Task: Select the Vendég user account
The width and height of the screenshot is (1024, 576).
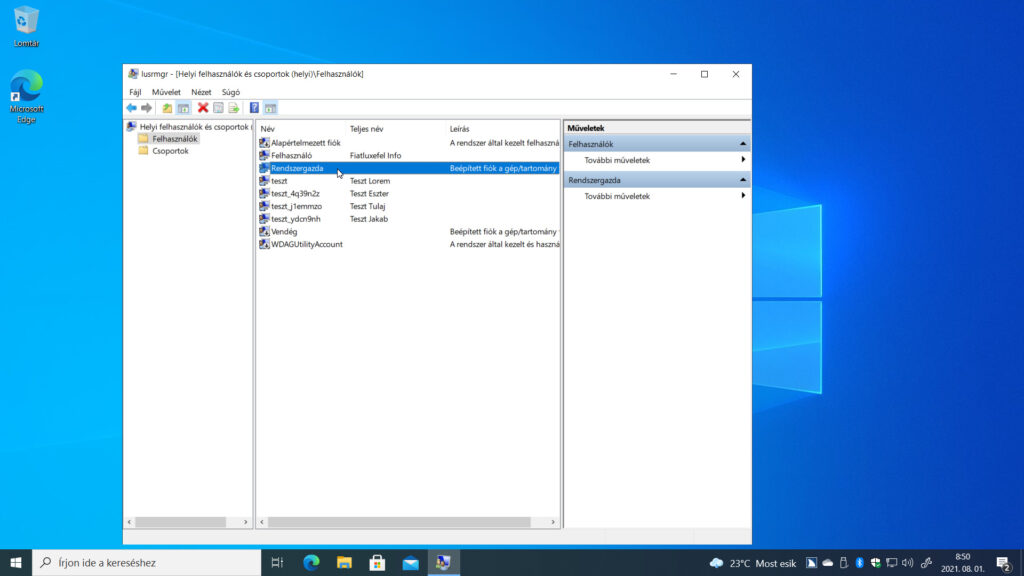Action: [x=284, y=232]
